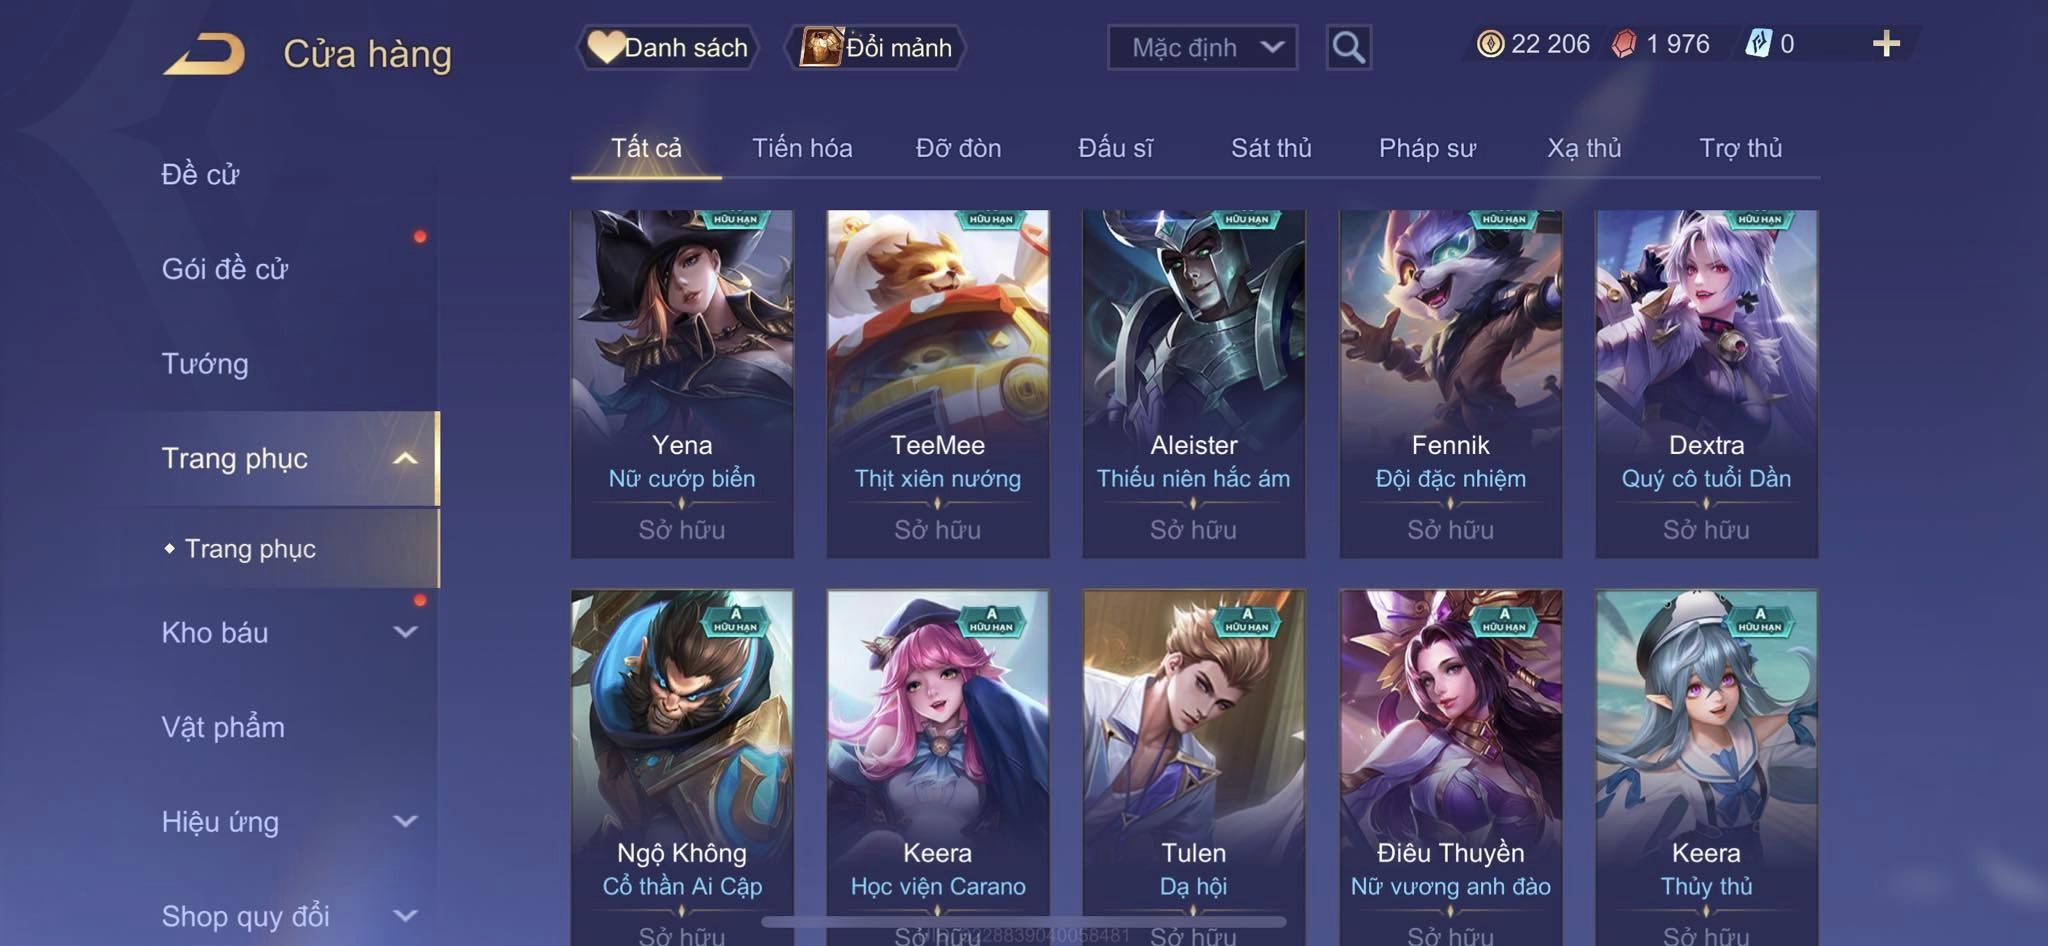Tap the blue voucher ticket icon
2048x946 pixels.
point(1759,44)
